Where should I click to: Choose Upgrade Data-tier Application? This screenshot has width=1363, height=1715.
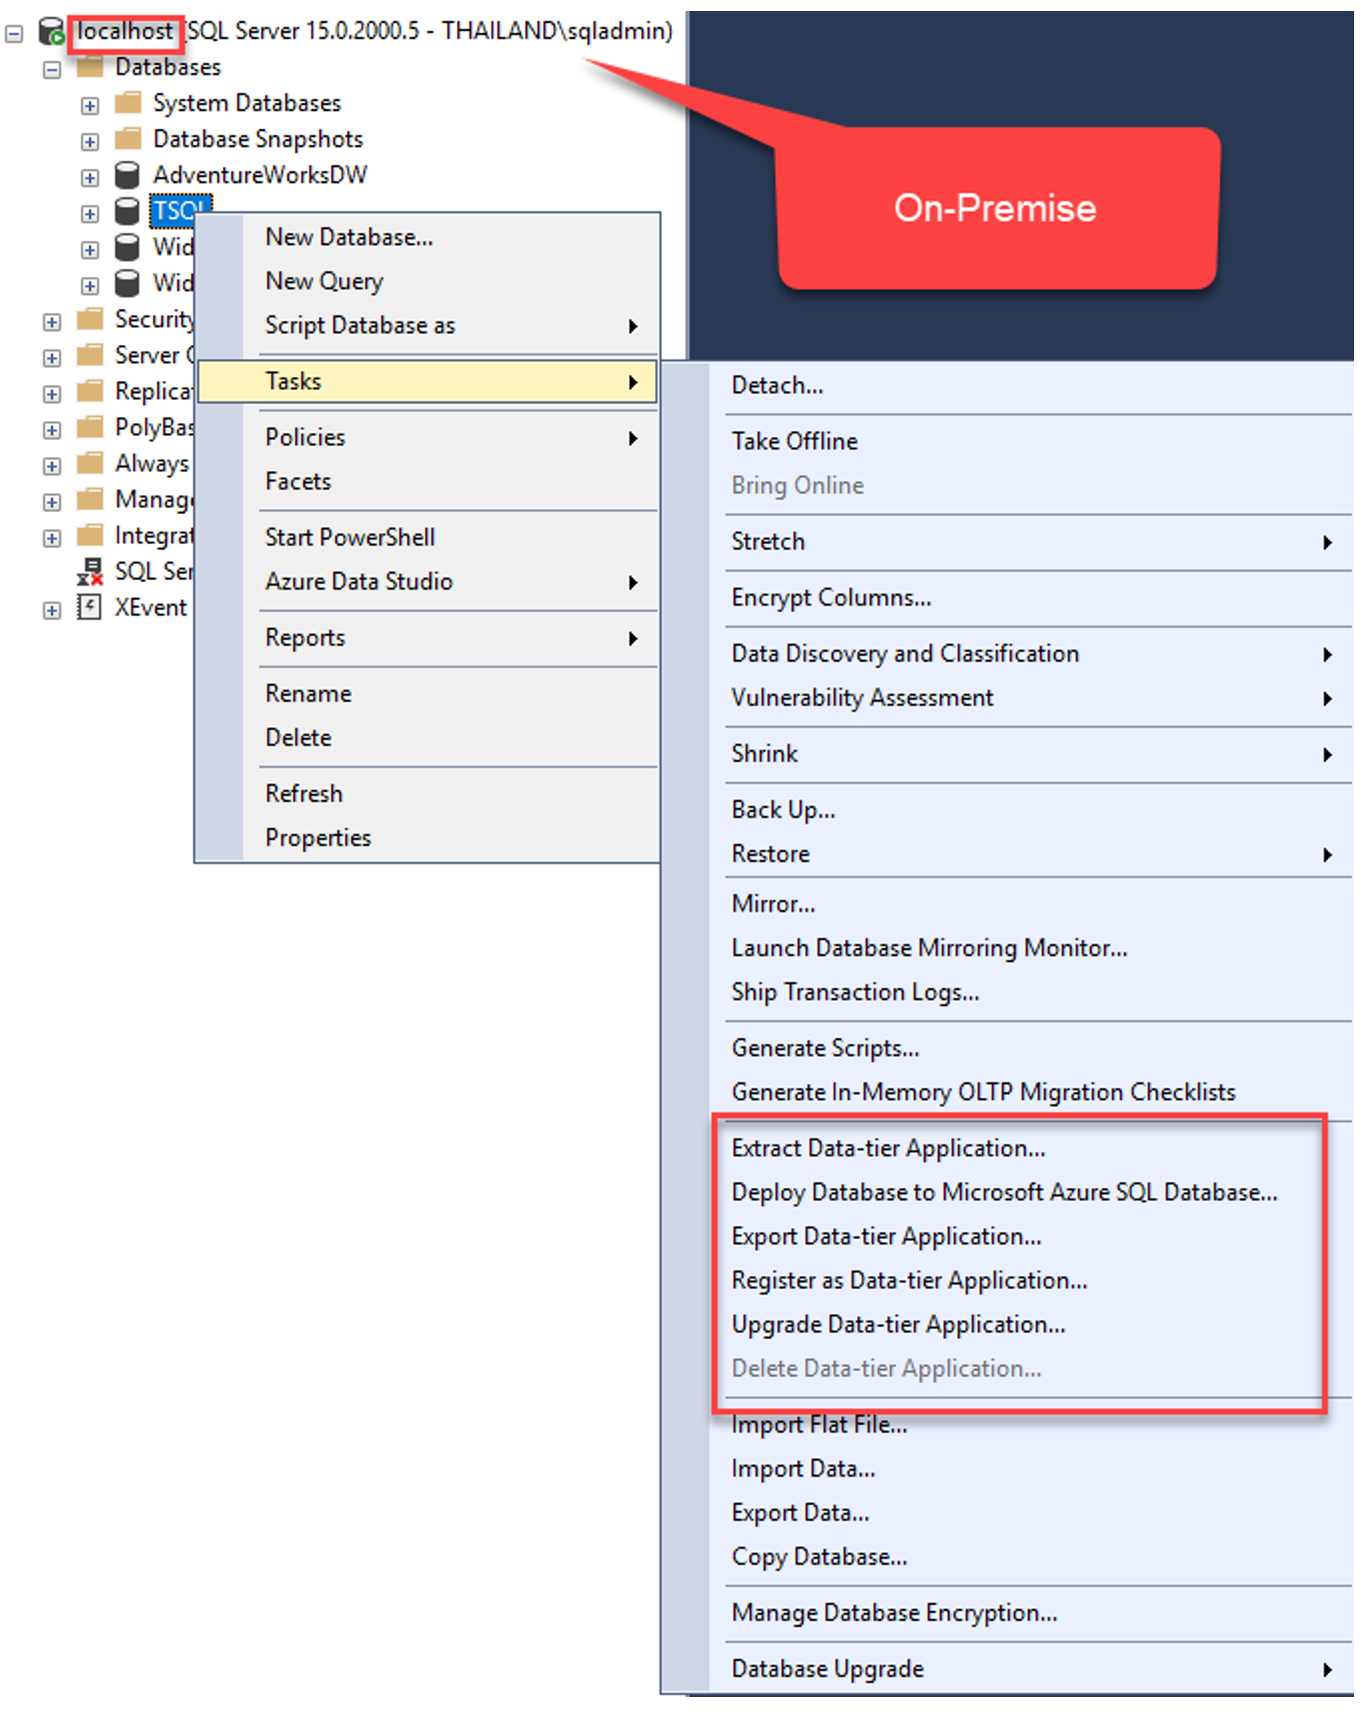[x=1007, y=1323]
